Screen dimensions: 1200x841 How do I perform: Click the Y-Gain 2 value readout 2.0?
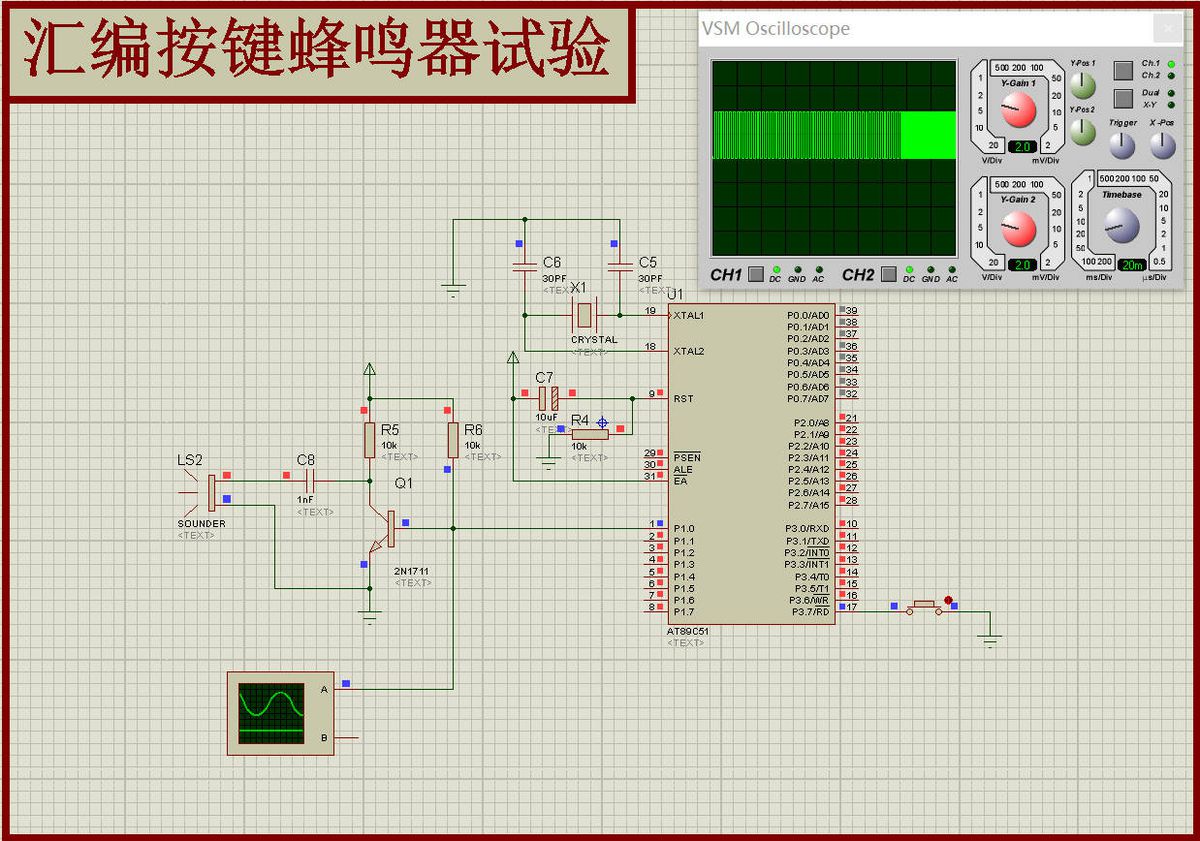1021,265
